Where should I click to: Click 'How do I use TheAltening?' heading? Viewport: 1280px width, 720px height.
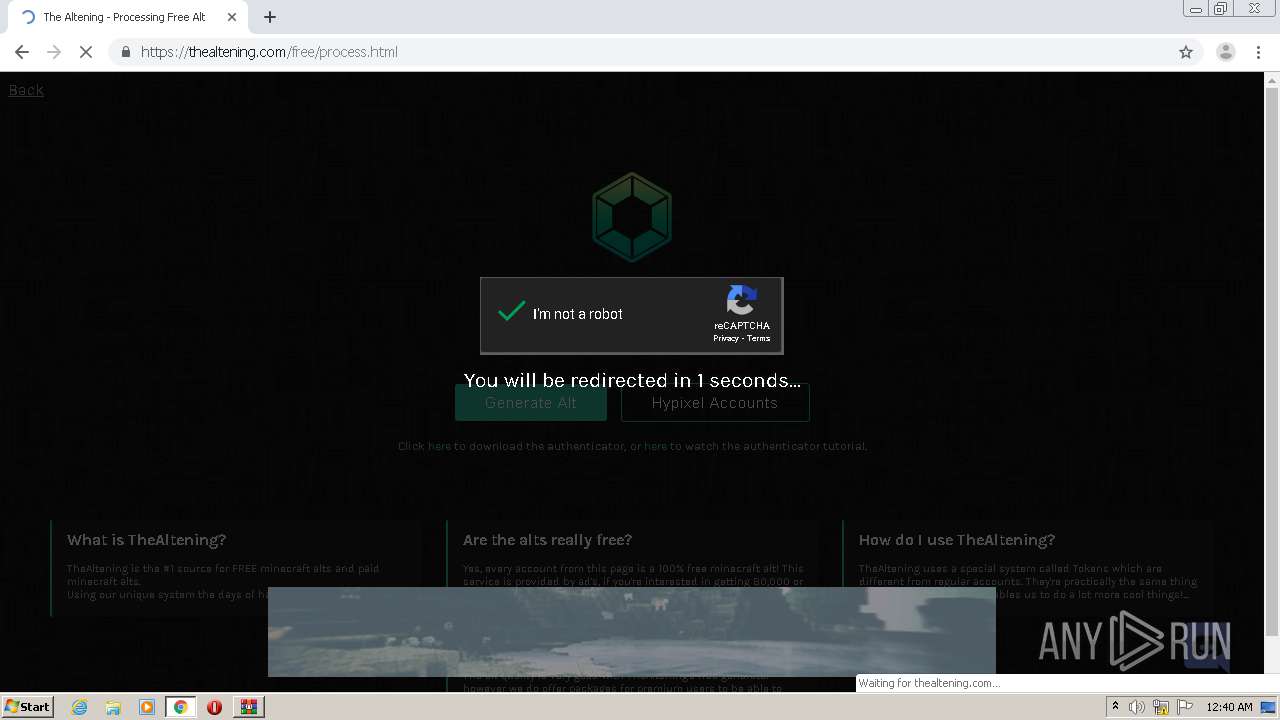tap(957, 540)
